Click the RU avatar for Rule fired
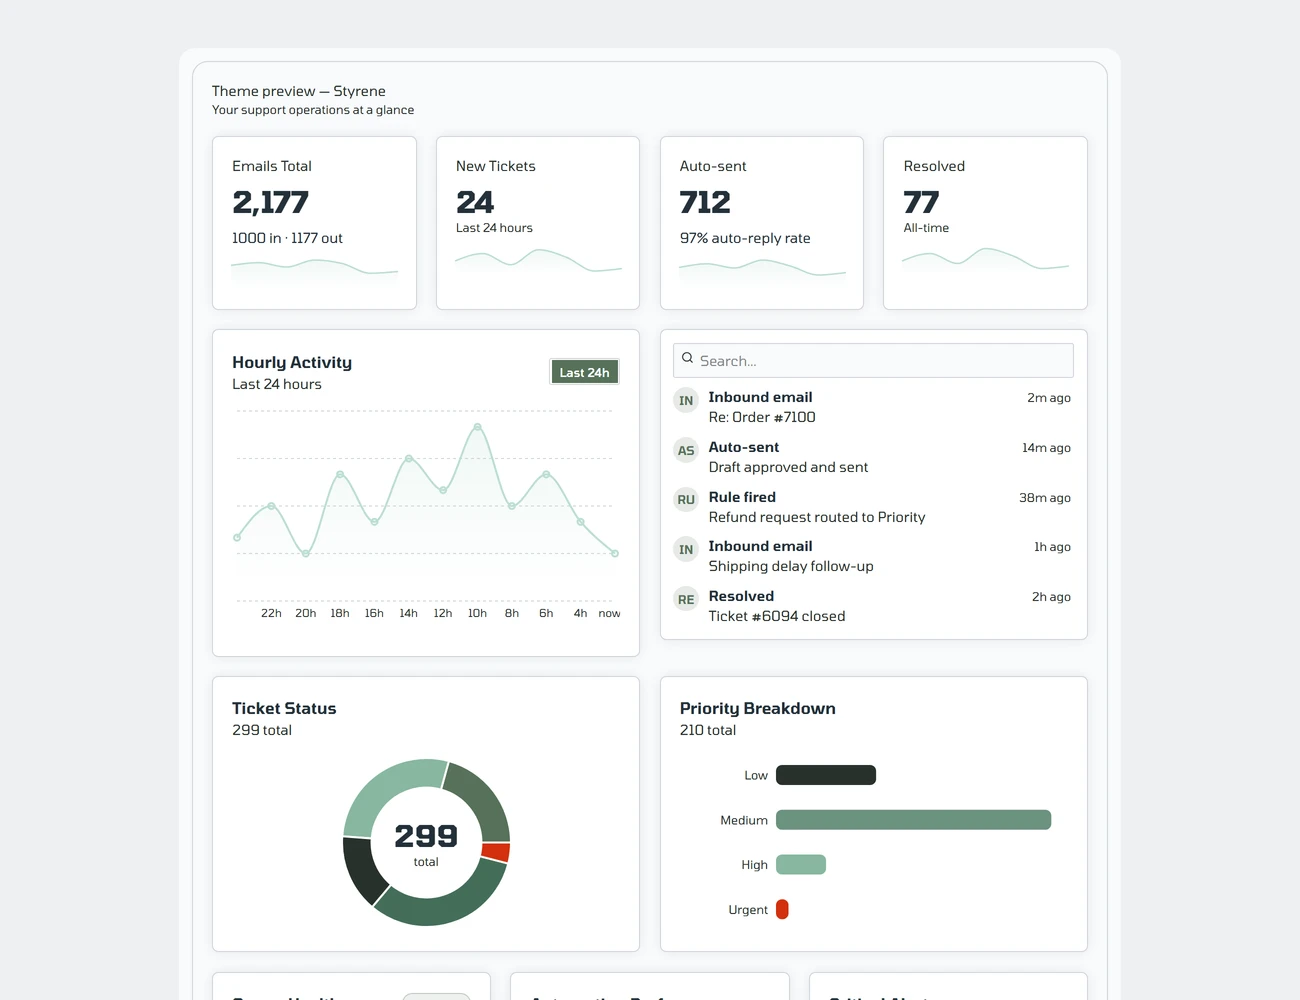Viewport: 1300px width, 1000px height. [x=686, y=500]
